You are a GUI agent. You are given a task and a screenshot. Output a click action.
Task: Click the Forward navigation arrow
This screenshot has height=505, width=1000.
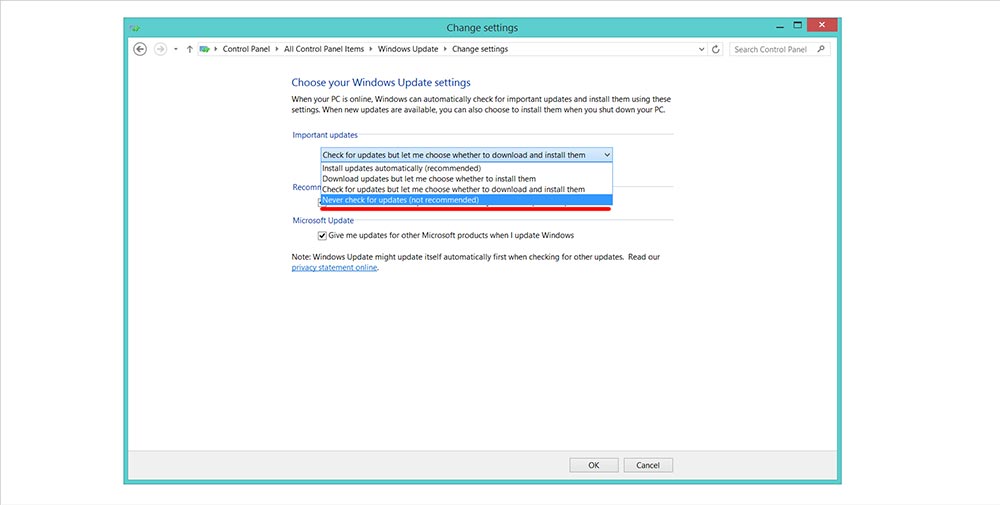click(160, 49)
